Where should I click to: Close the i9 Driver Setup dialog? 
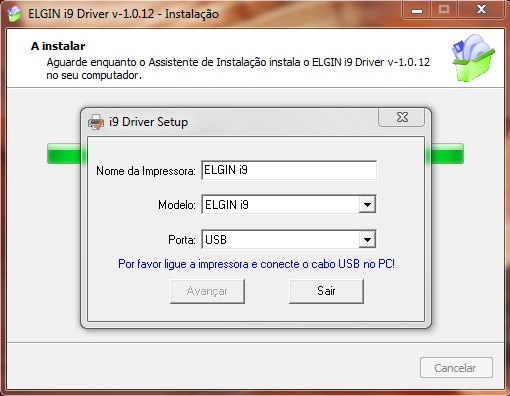coord(402,117)
